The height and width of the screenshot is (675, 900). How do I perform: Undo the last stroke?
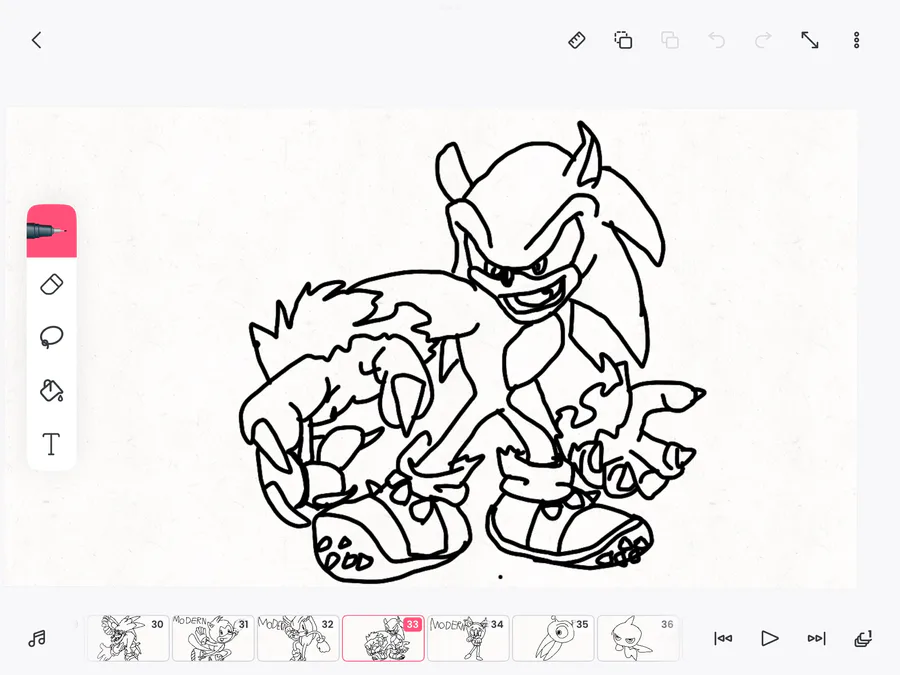tap(716, 40)
